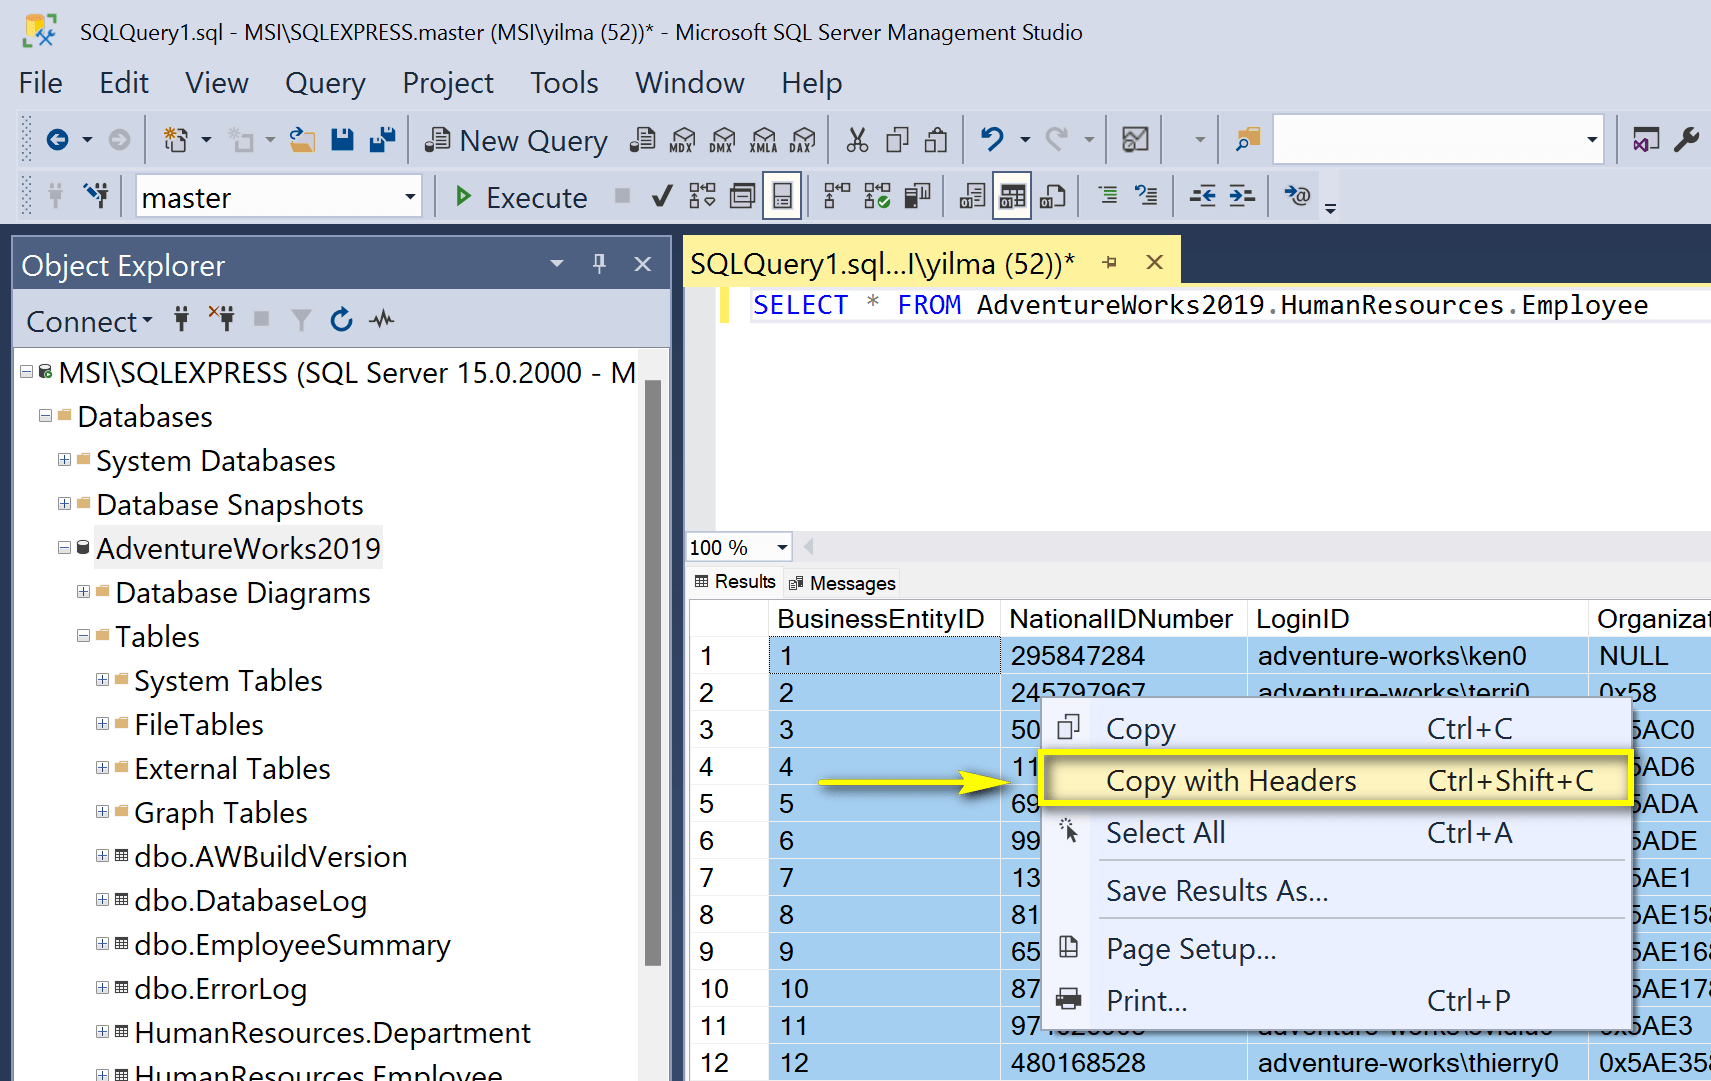Toggle Include Client Statistics

[917, 196]
